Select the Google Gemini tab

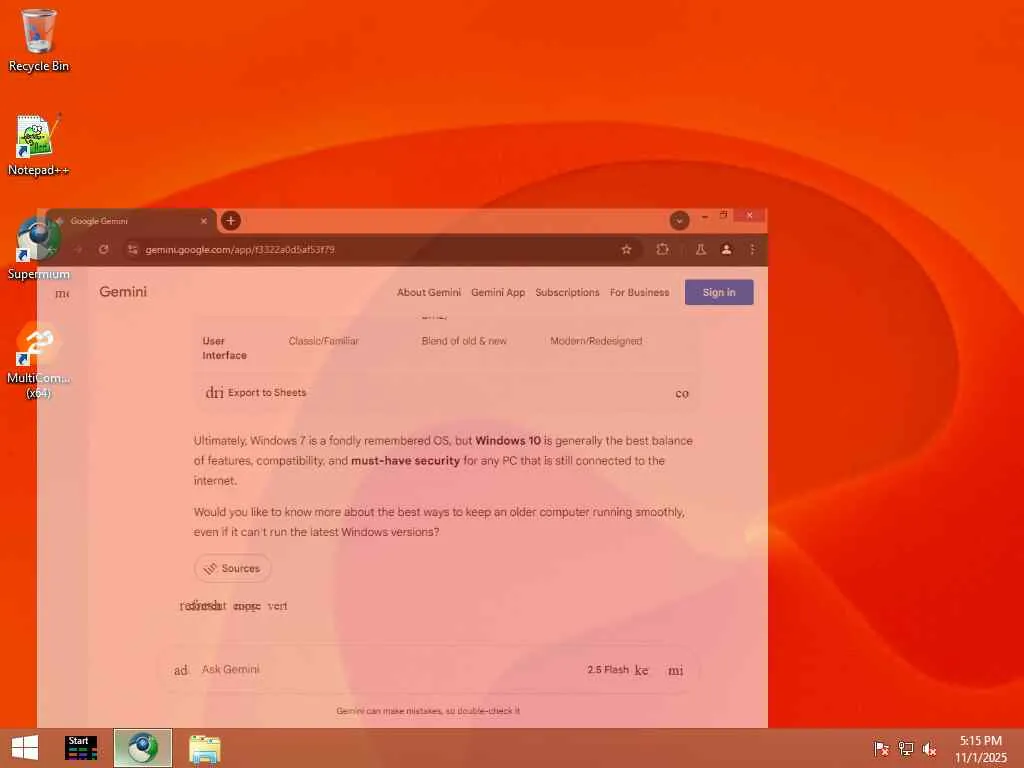[x=131, y=221]
